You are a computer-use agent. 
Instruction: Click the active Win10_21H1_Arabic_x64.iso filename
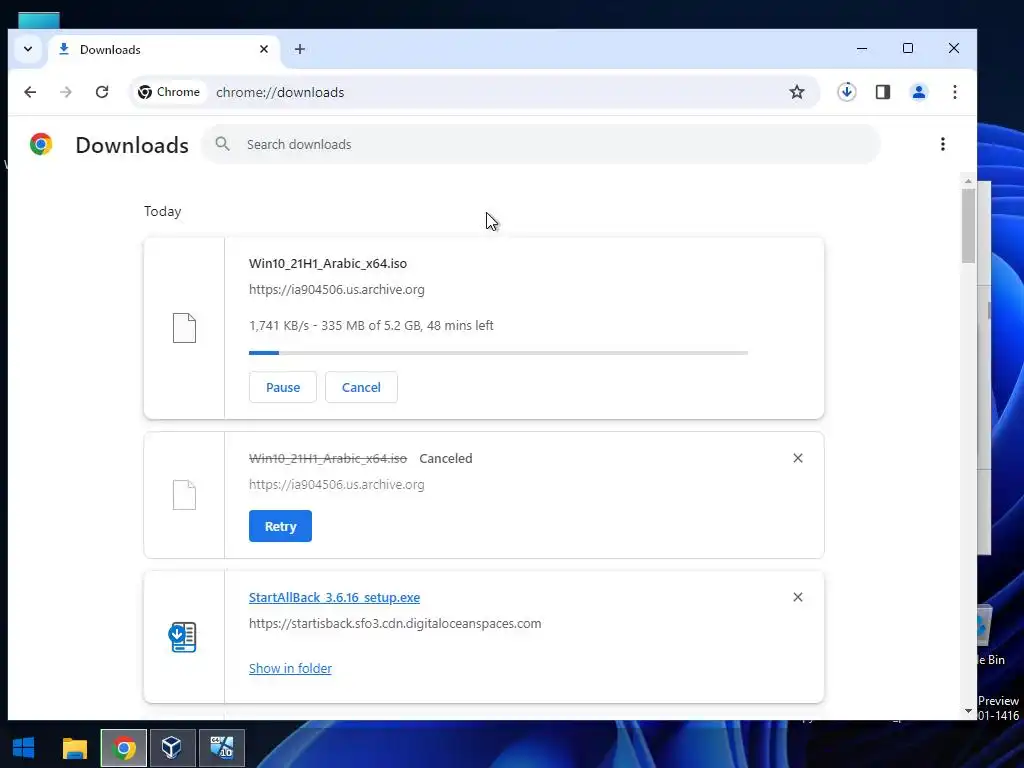click(328, 264)
